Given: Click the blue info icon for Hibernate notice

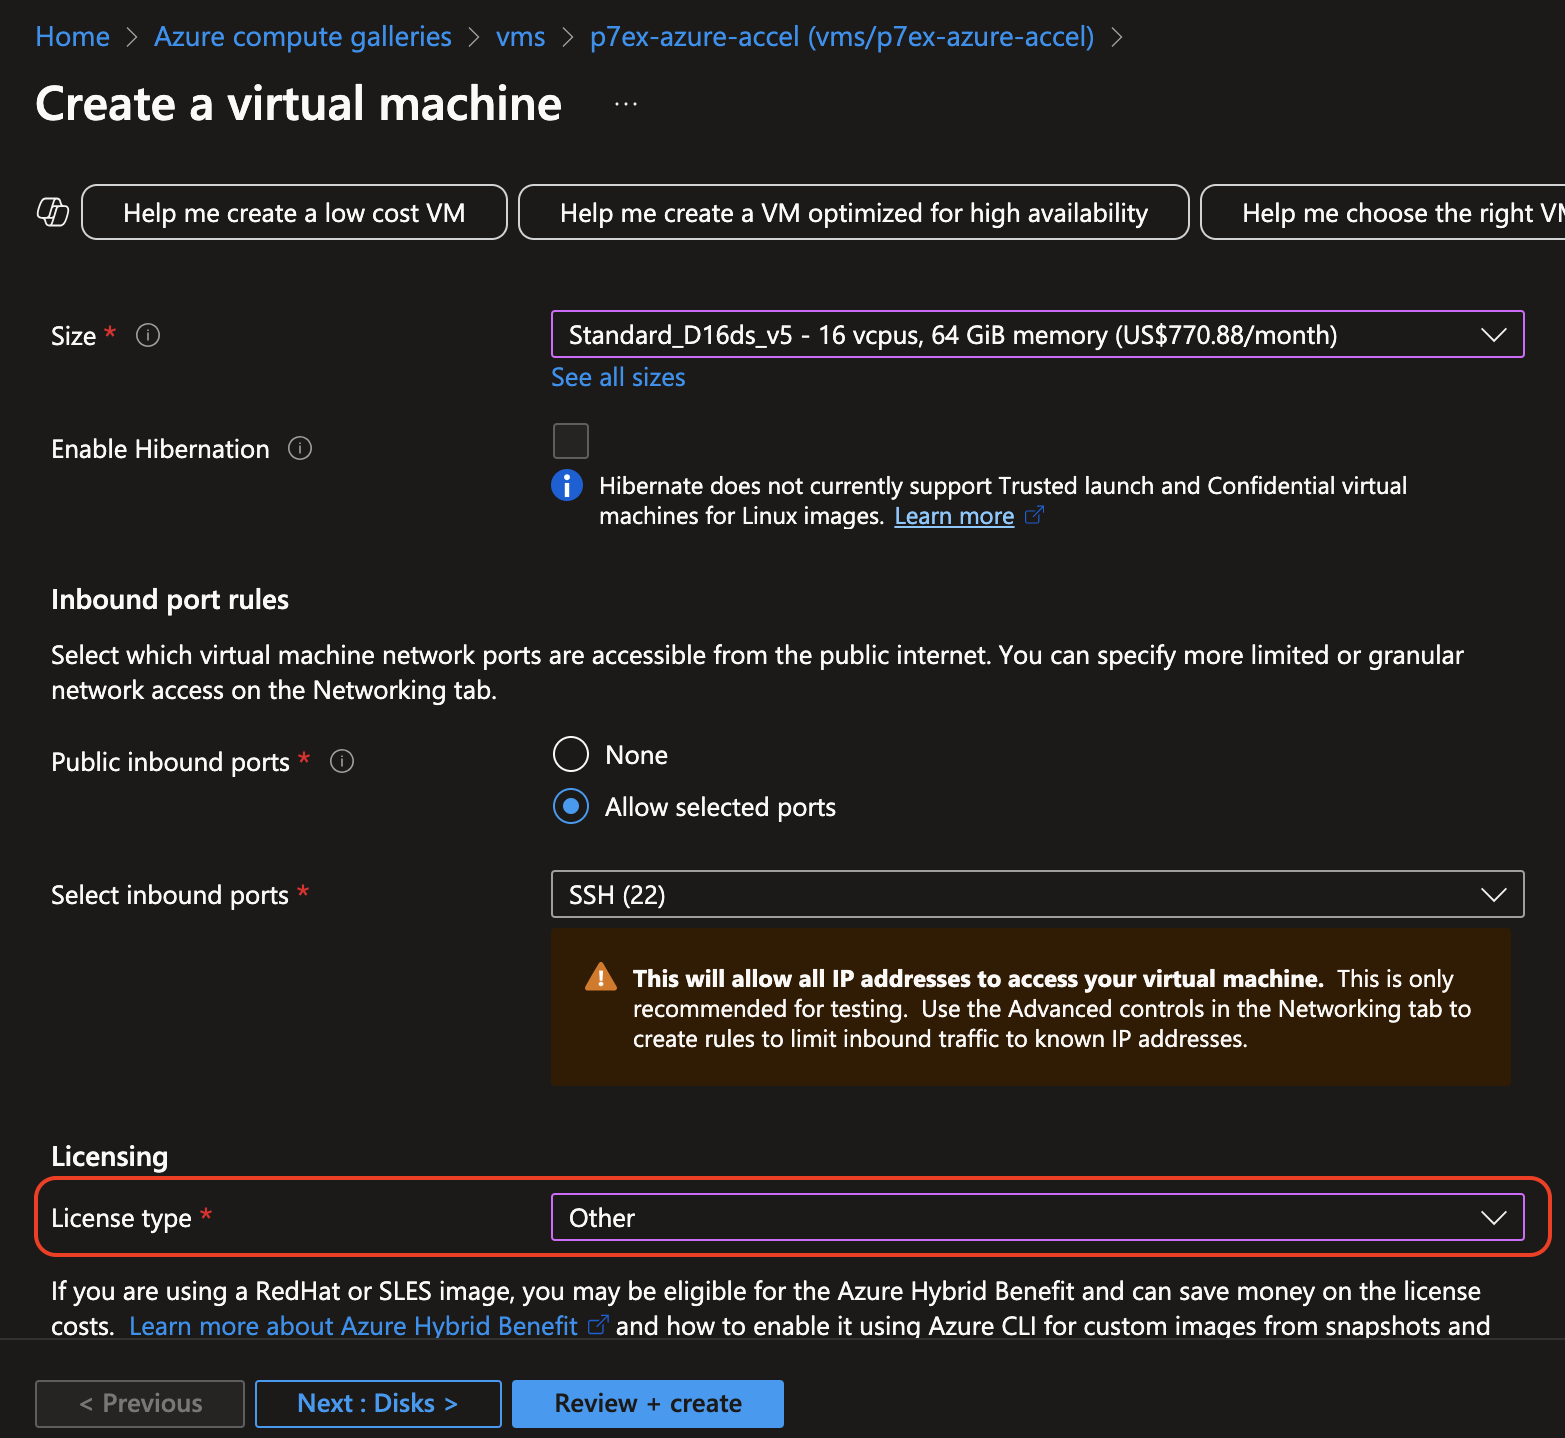Looking at the screenshot, I should (x=567, y=485).
